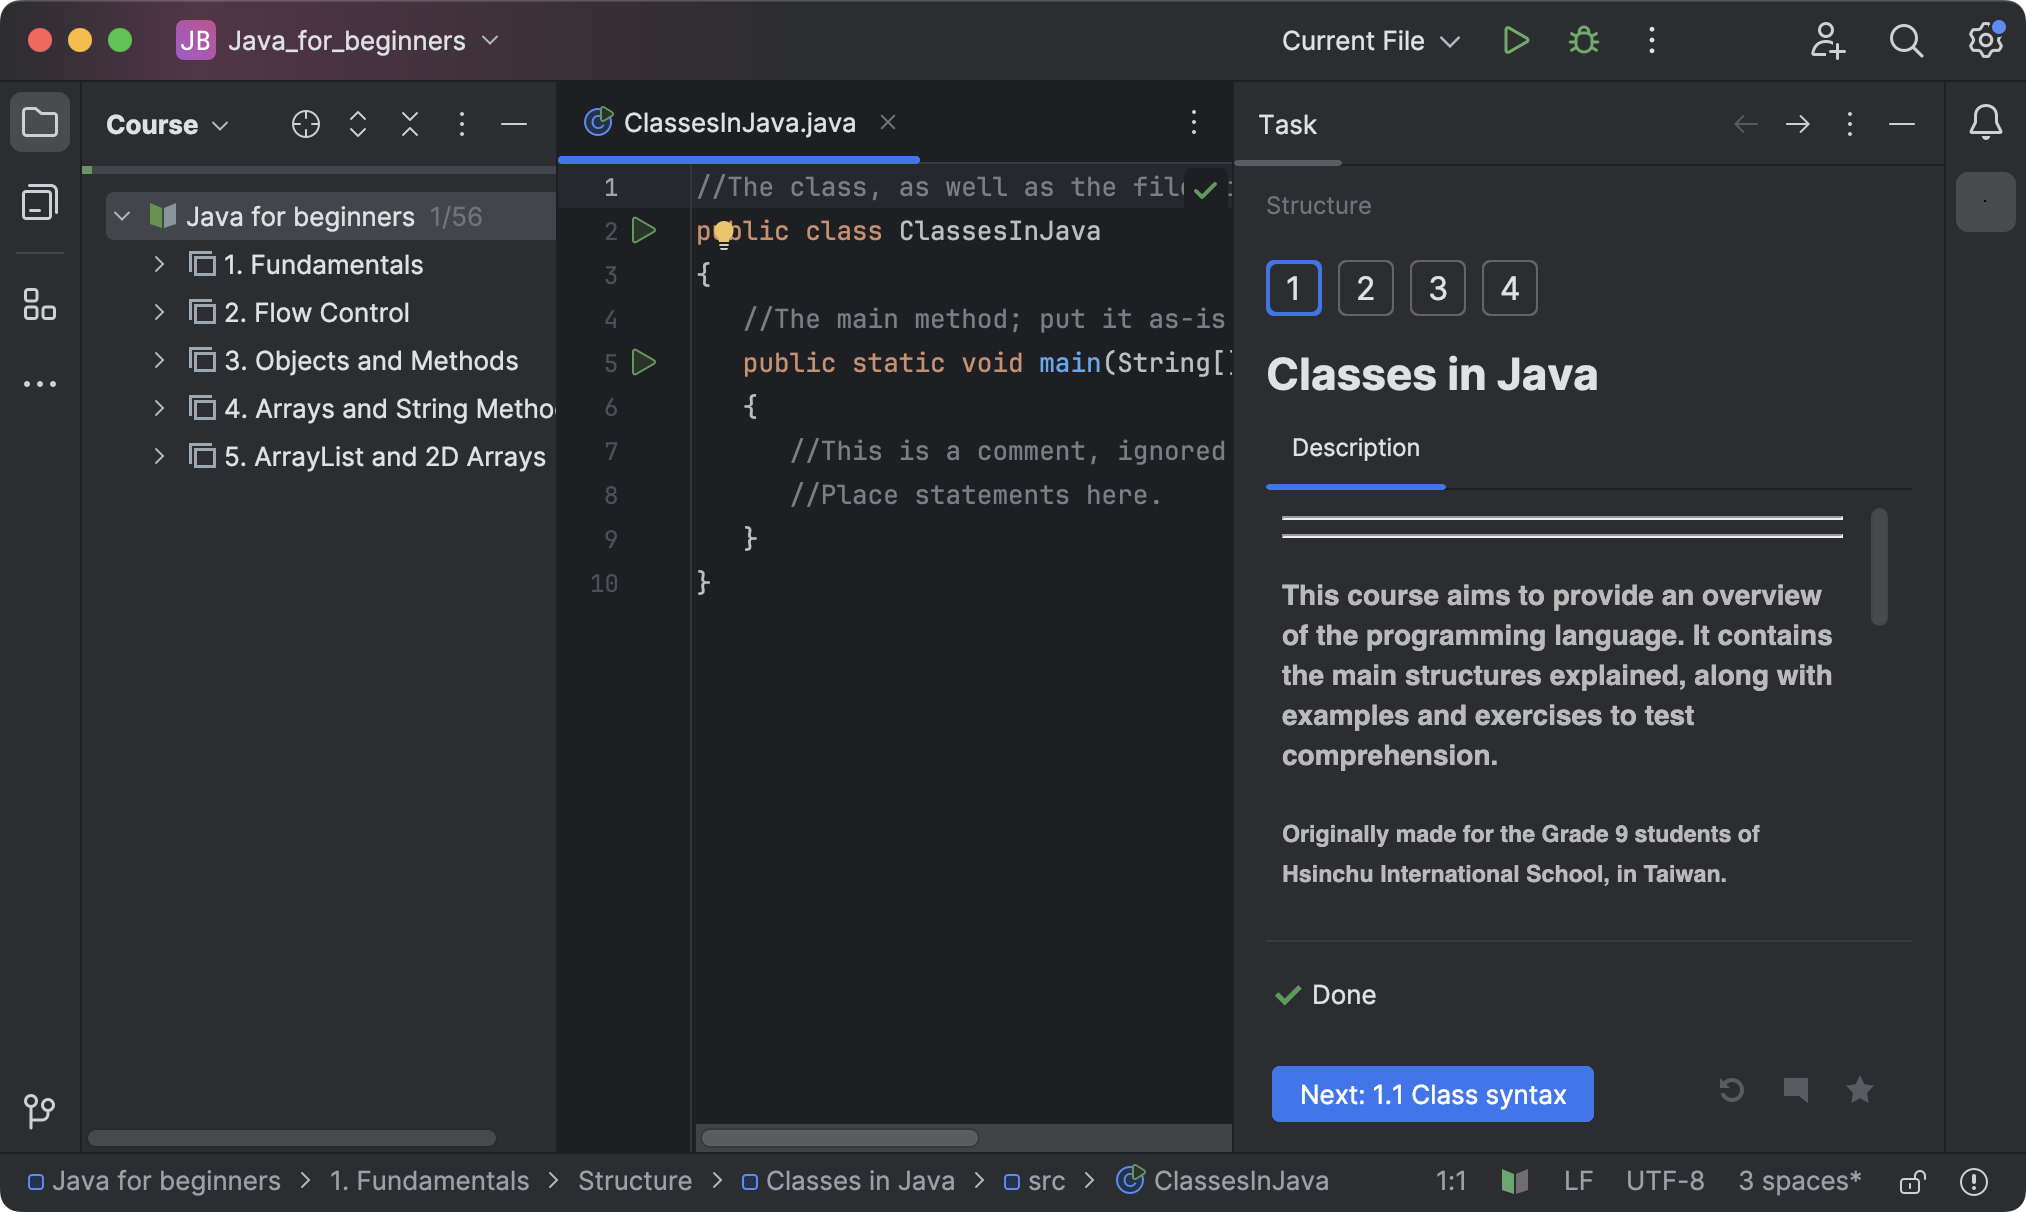Reset the task with the refresh icon
The width and height of the screenshot is (2026, 1212).
1733,1092
